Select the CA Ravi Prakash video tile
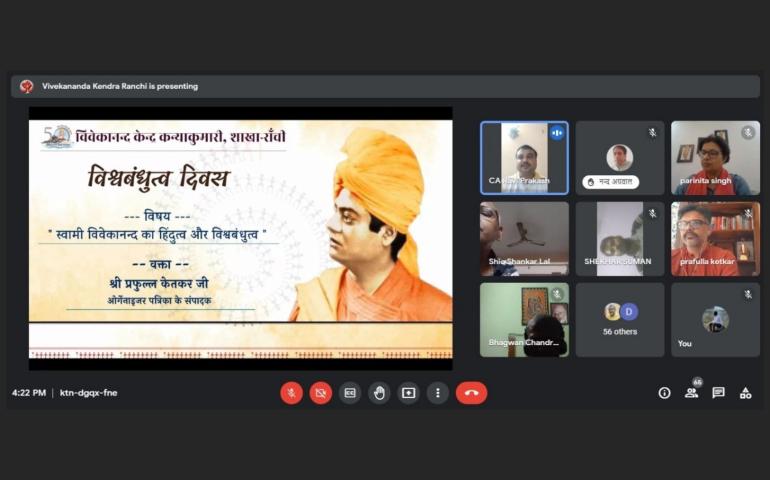This screenshot has height=480, width=770. (x=524, y=158)
